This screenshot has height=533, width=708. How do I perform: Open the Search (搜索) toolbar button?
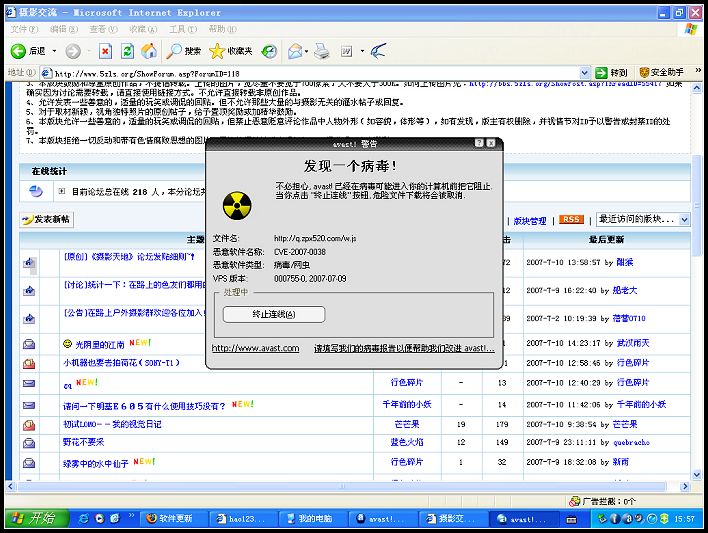coord(183,51)
